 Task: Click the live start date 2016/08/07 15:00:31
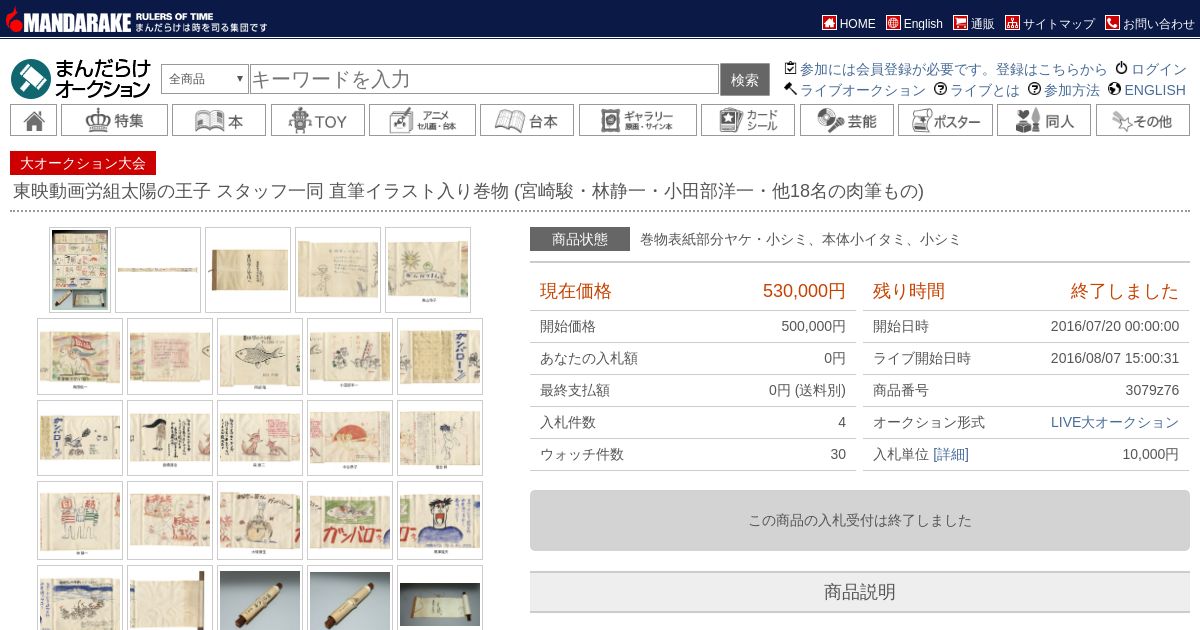pos(1115,358)
